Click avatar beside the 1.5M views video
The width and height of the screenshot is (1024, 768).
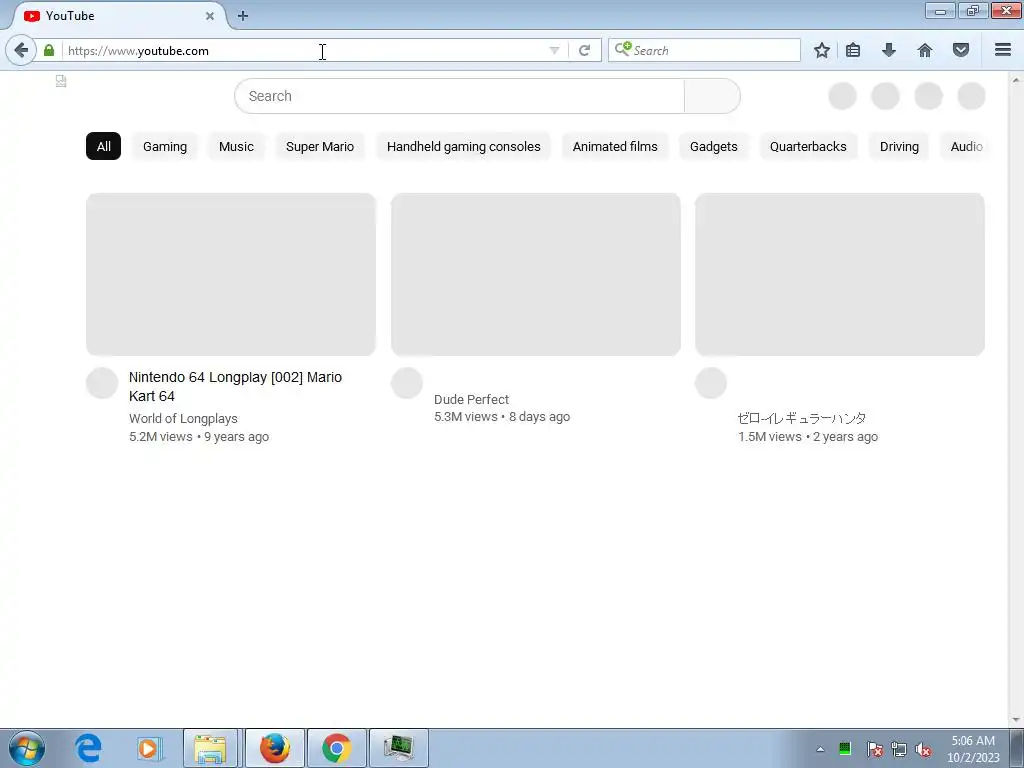pos(711,383)
